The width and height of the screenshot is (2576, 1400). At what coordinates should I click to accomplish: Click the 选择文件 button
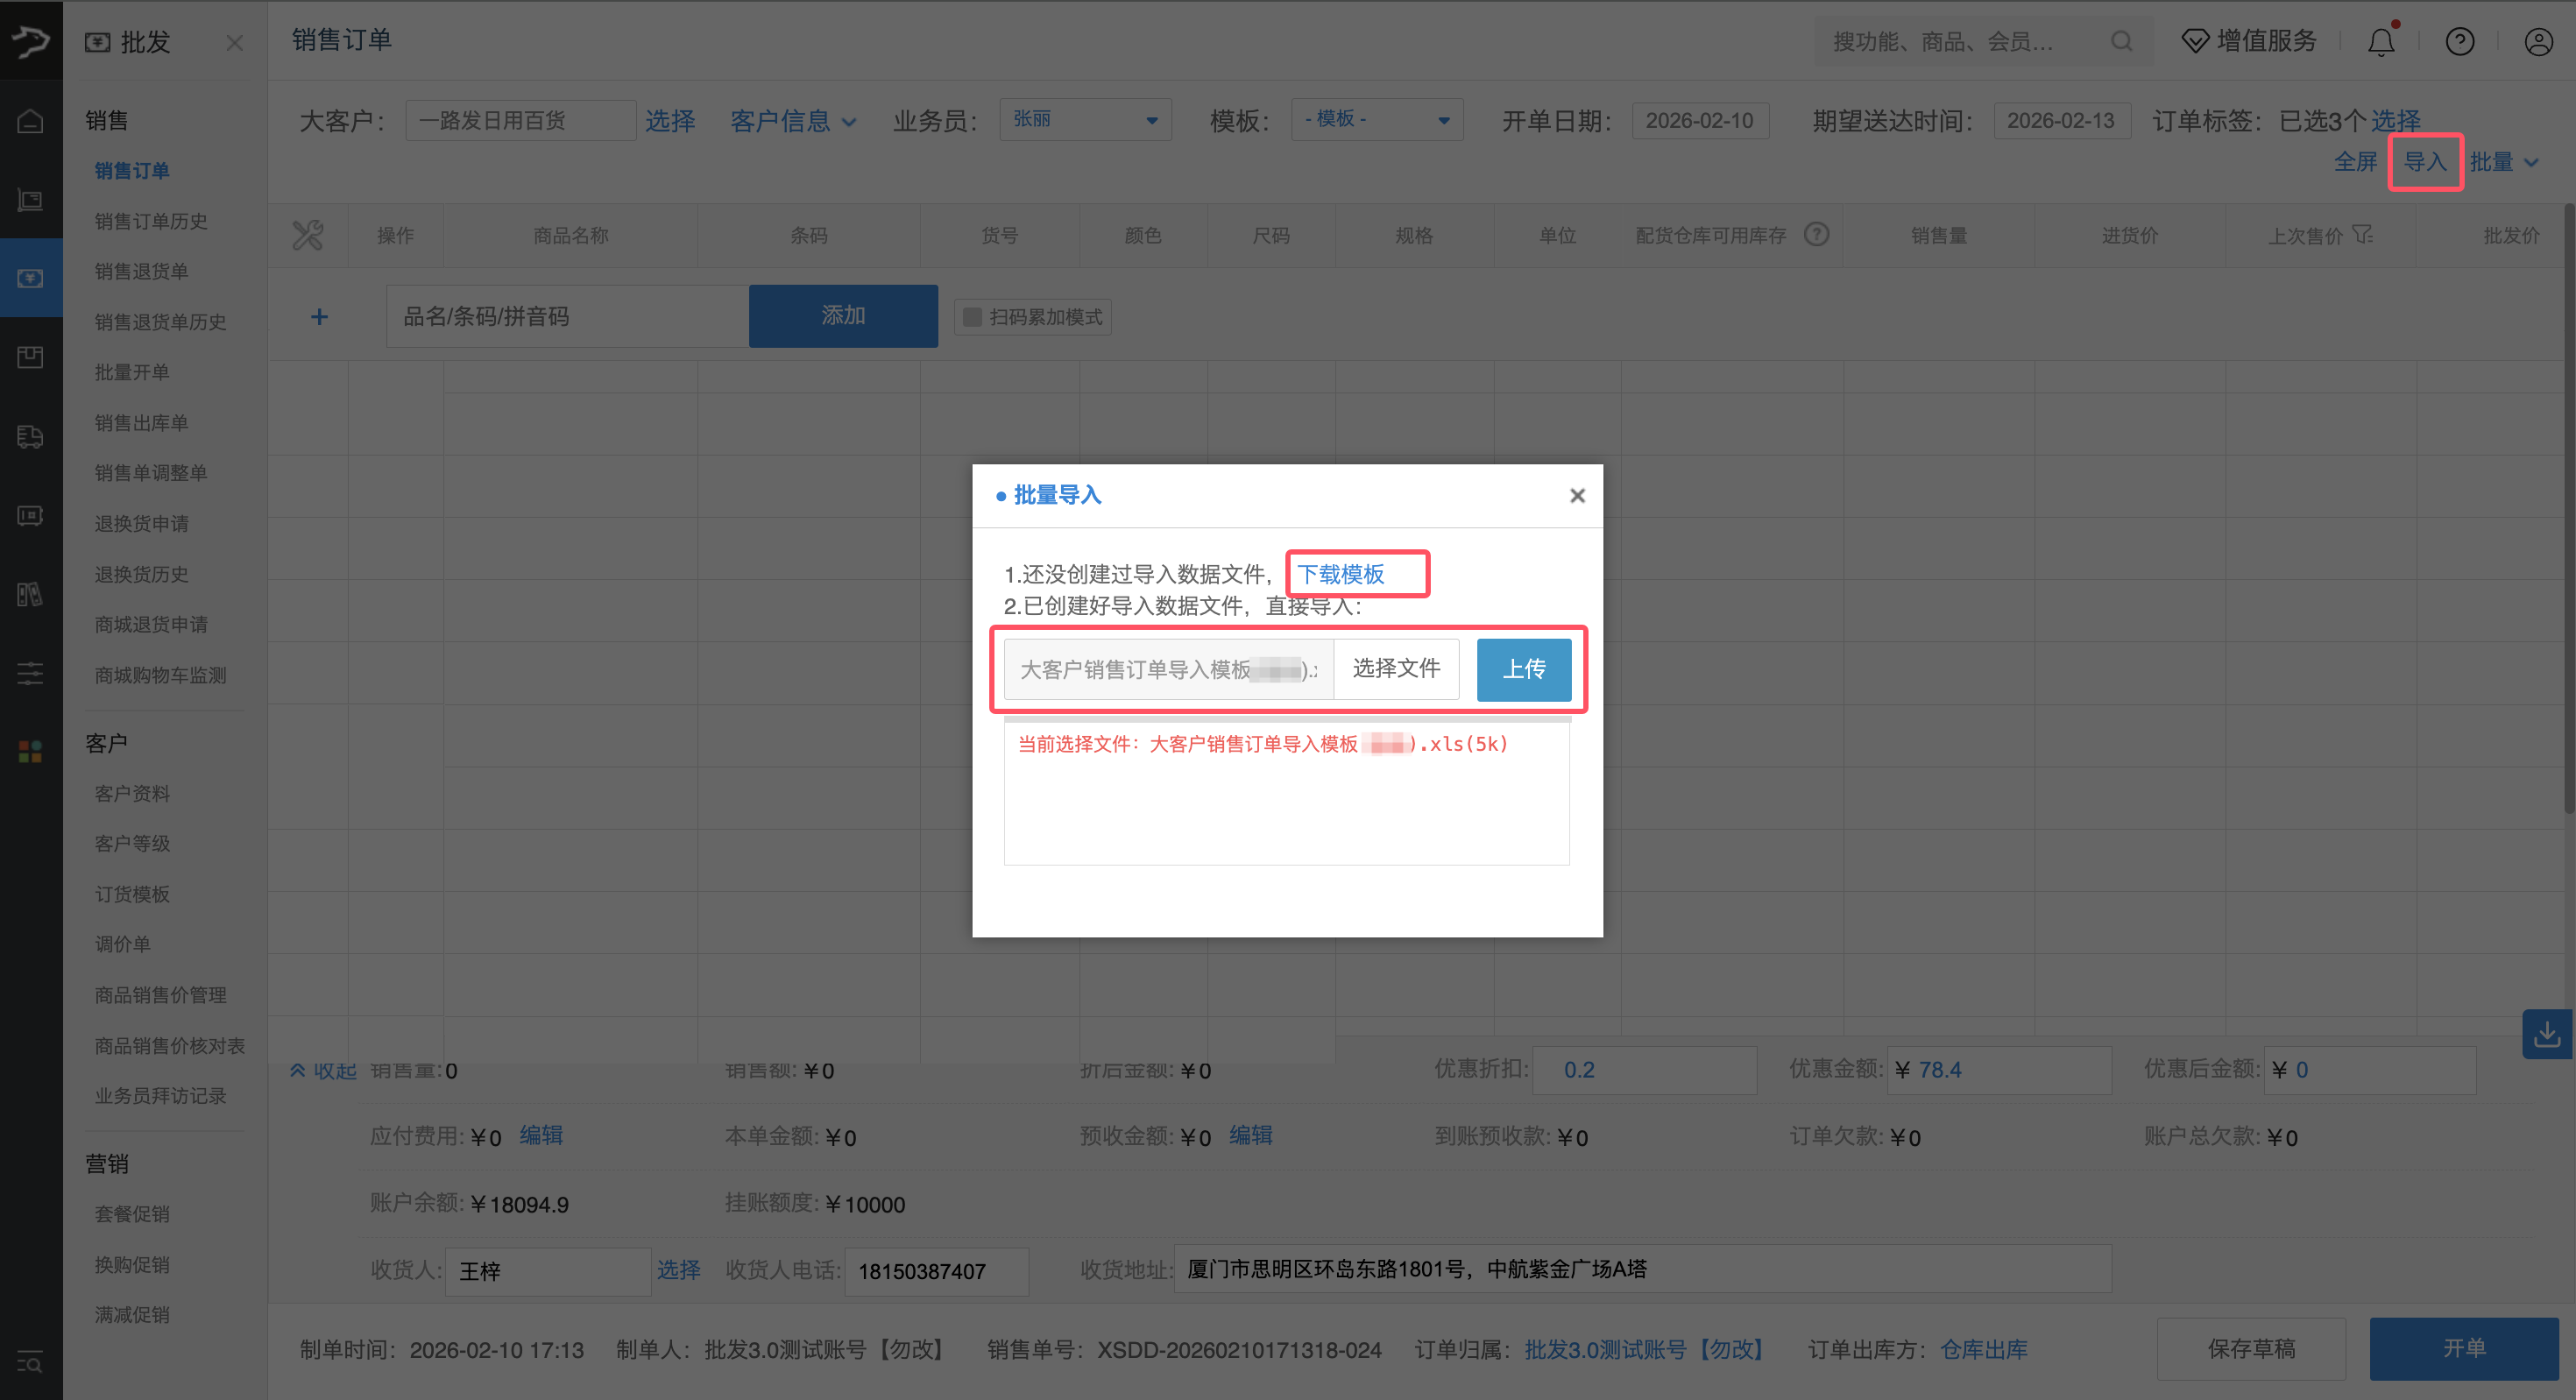1396,669
